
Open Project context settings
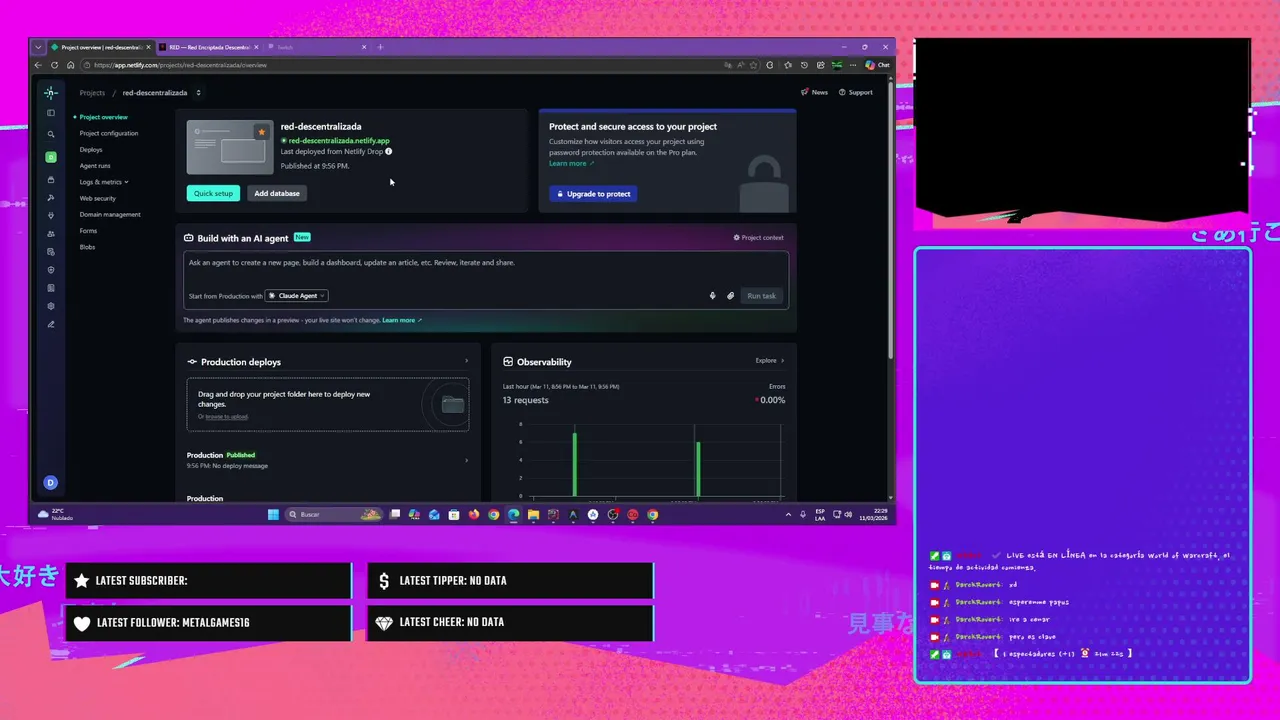coord(758,238)
